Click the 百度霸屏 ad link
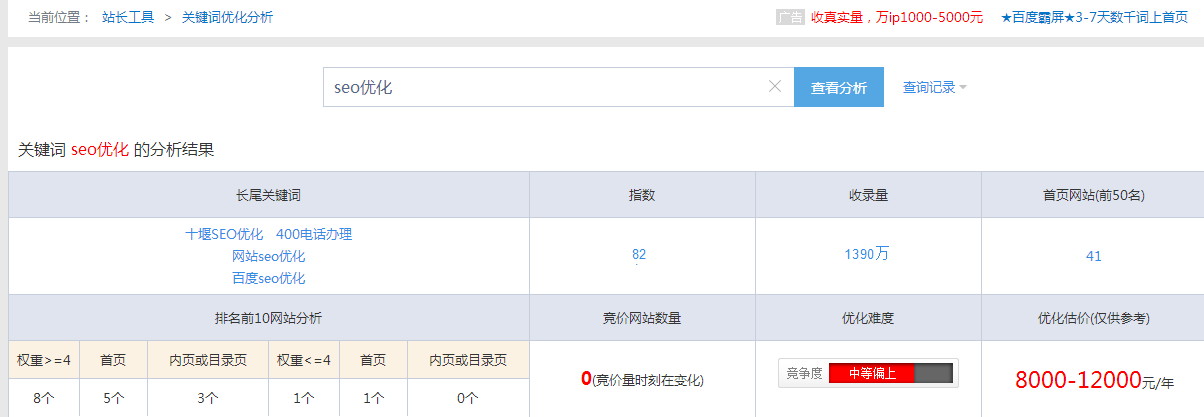This screenshot has width=1204, height=417. 1094,17
